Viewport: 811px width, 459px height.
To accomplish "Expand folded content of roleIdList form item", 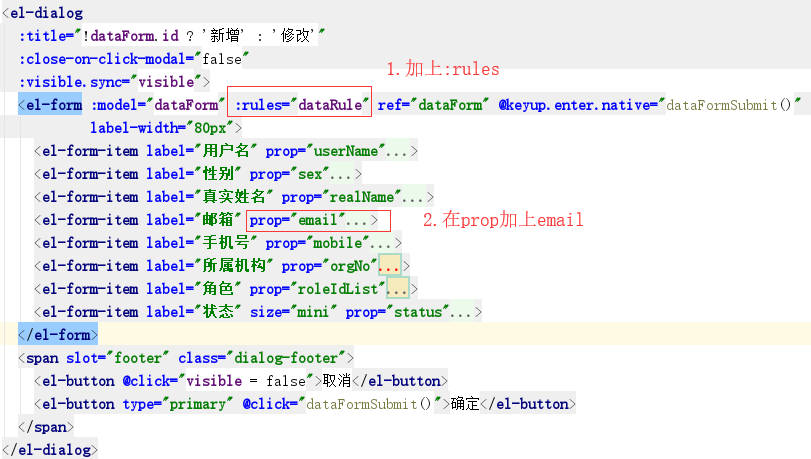I will tap(397, 289).
